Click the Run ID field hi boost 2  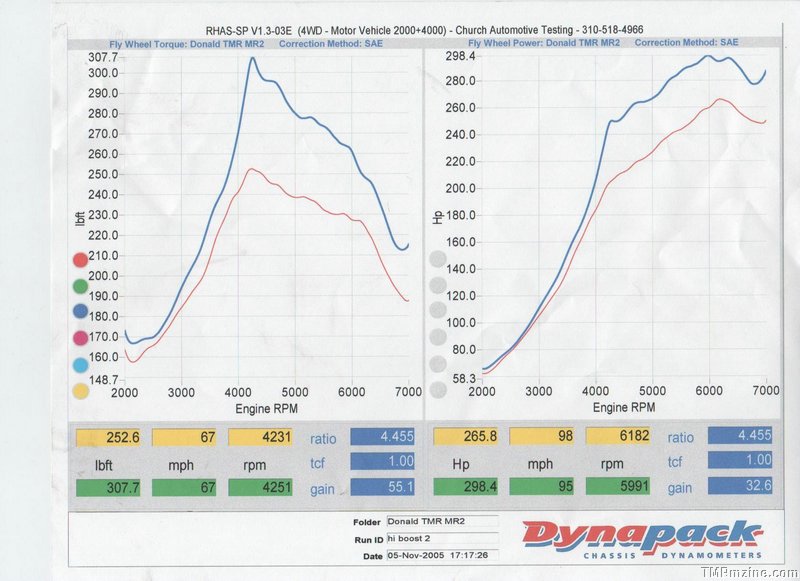443,539
